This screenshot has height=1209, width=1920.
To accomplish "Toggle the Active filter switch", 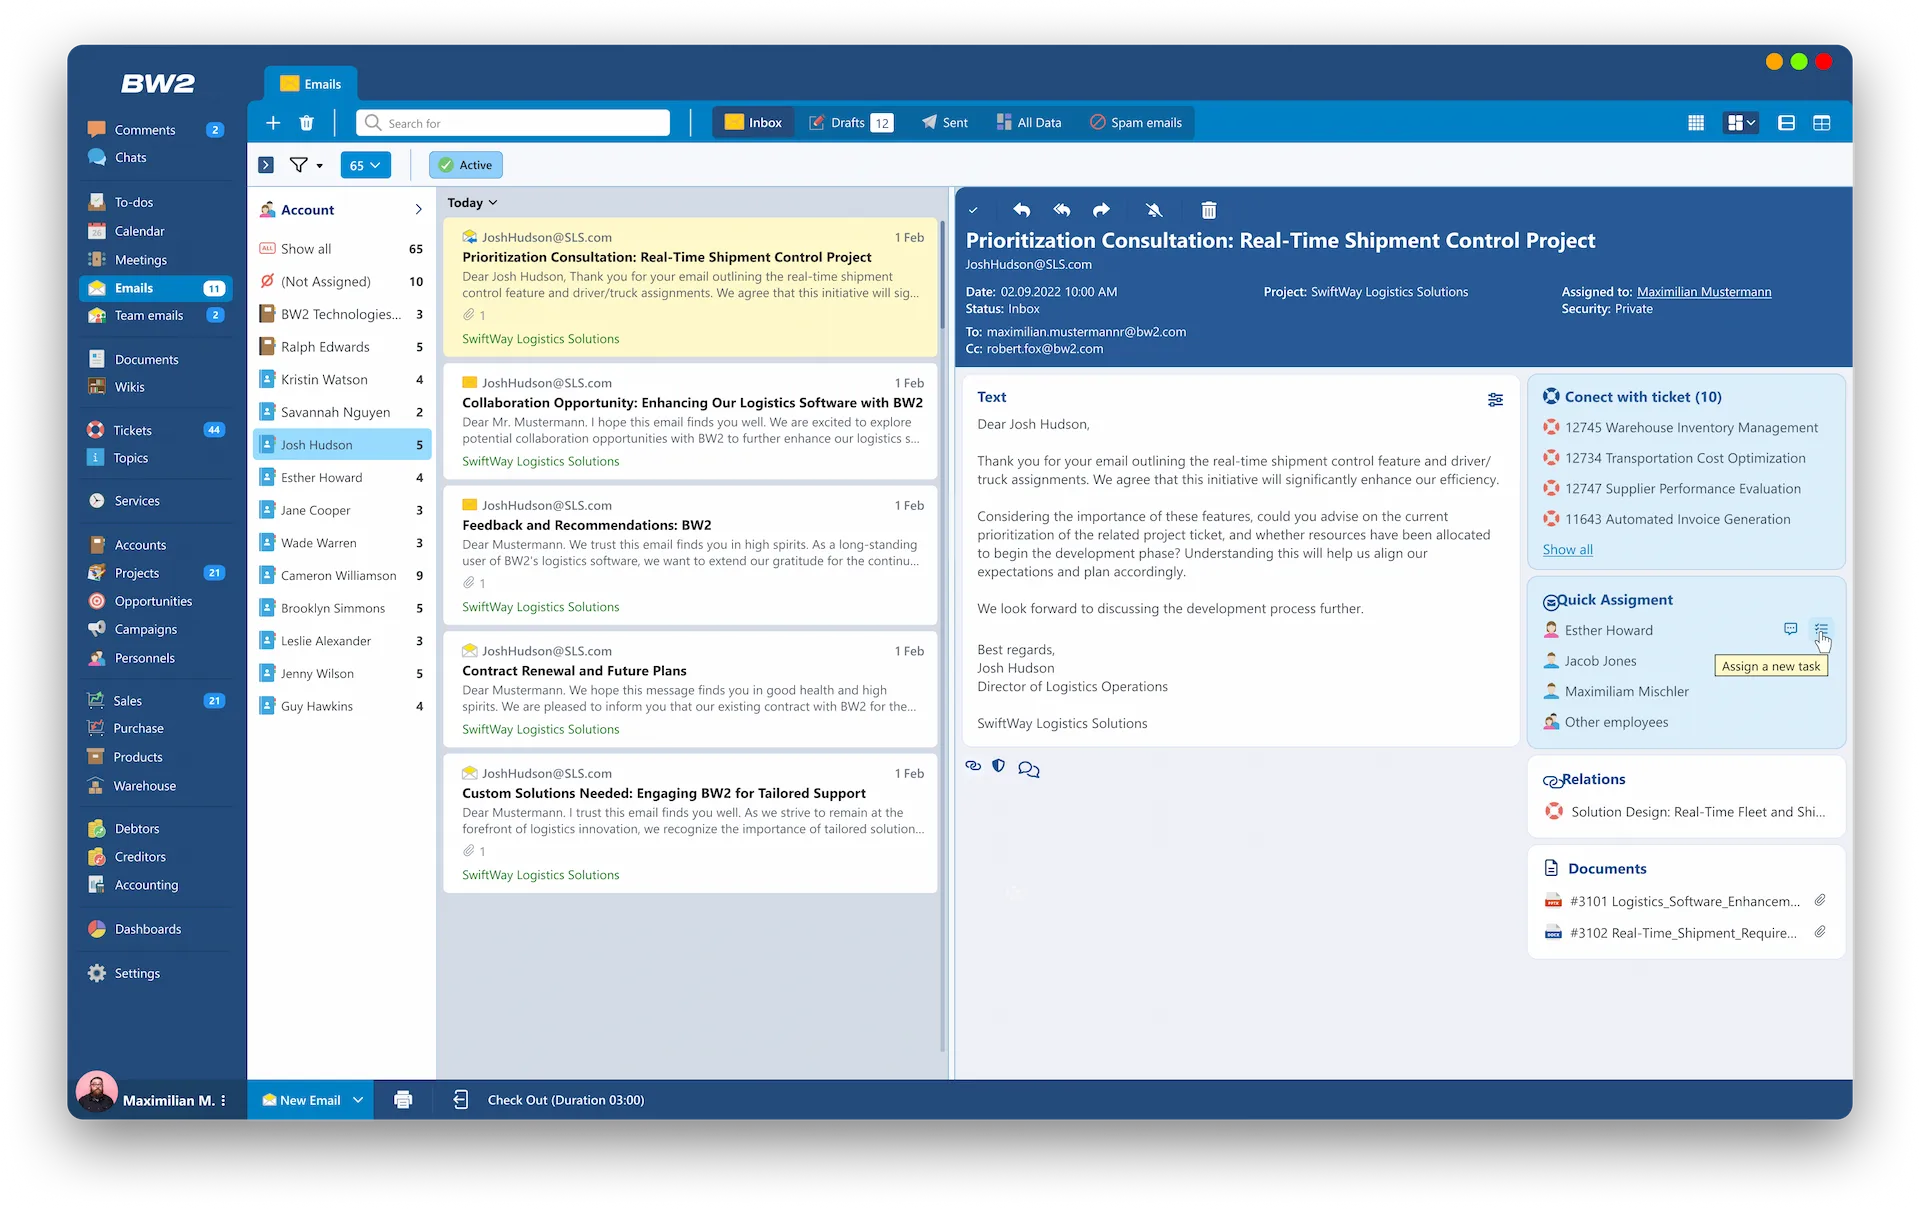I will point(464,164).
